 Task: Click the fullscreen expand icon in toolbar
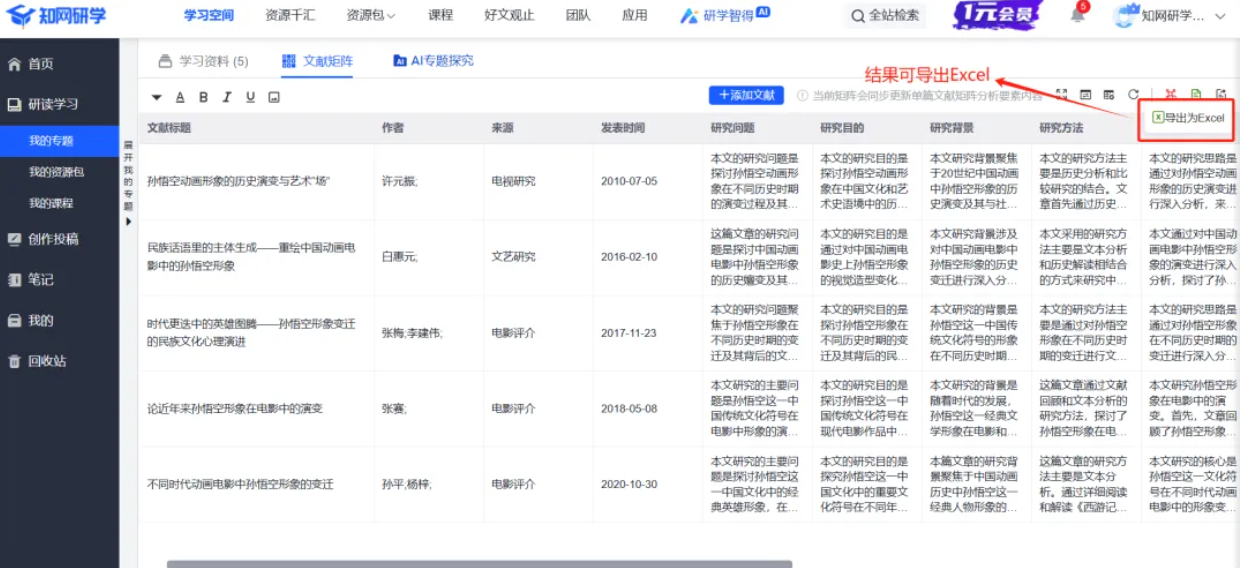point(1061,95)
